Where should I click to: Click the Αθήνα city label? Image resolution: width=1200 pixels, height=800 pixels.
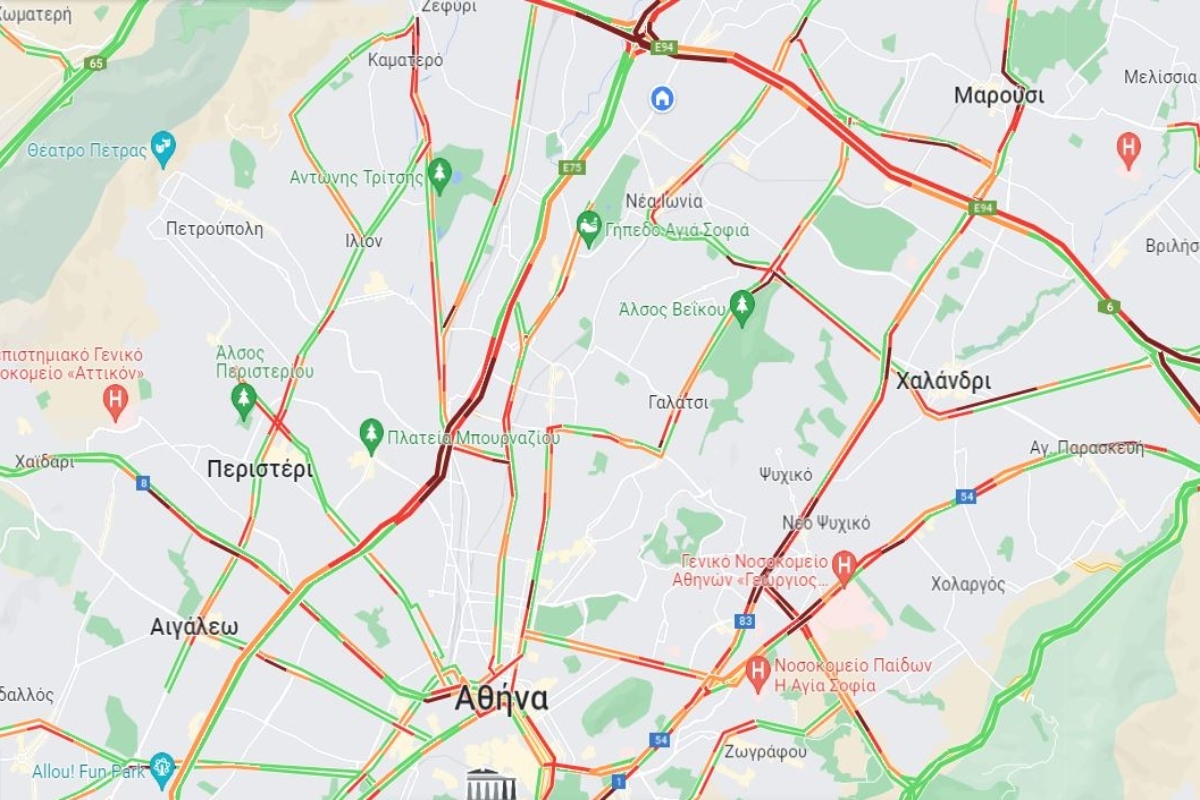501,698
